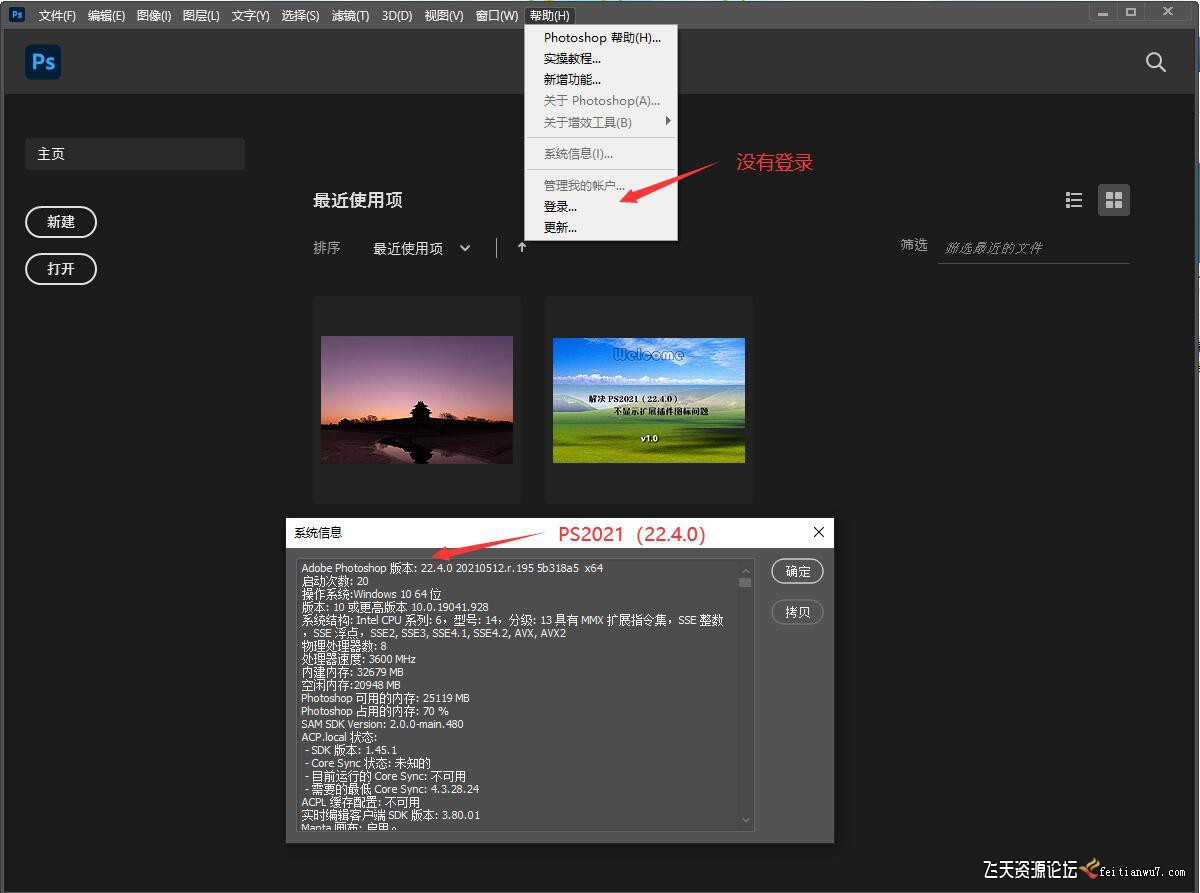The width and height of the screenshot is (1200, 893).
Task: Select the 主页 tab in sidebar
Action: pos(135,154)
